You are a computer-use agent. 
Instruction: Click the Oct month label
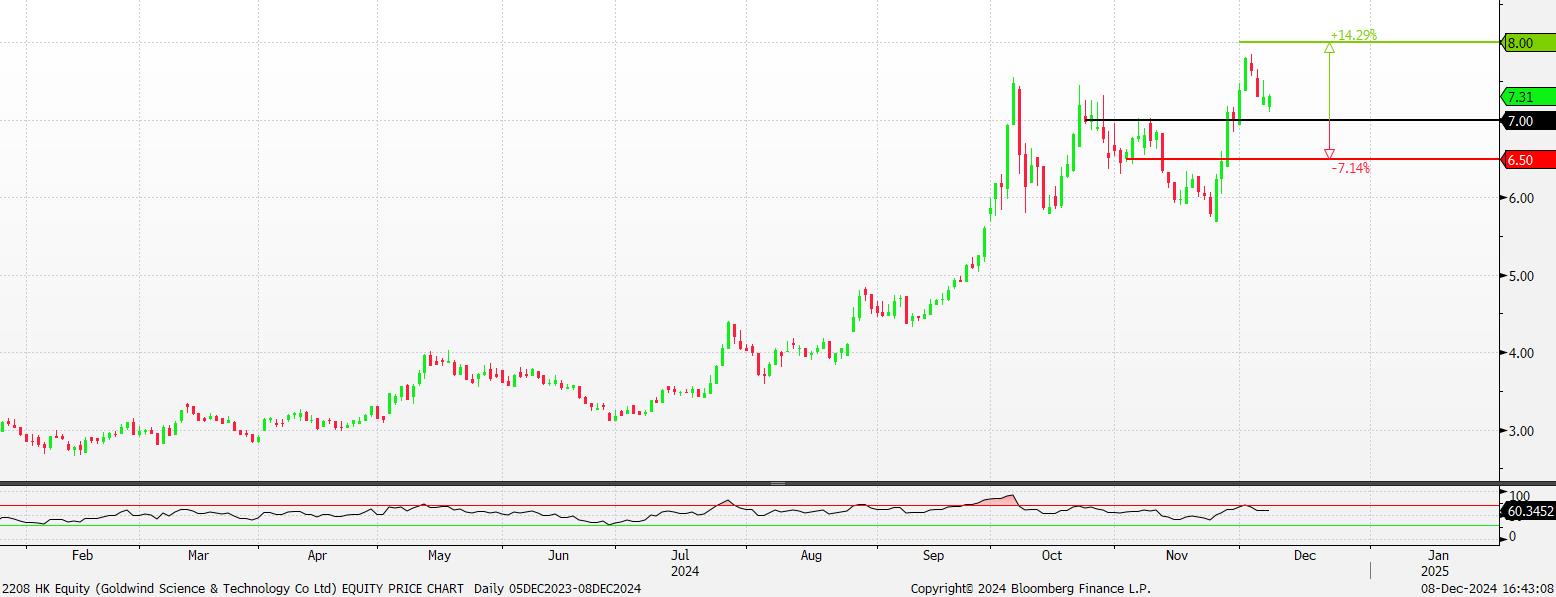coord(1051,555)
